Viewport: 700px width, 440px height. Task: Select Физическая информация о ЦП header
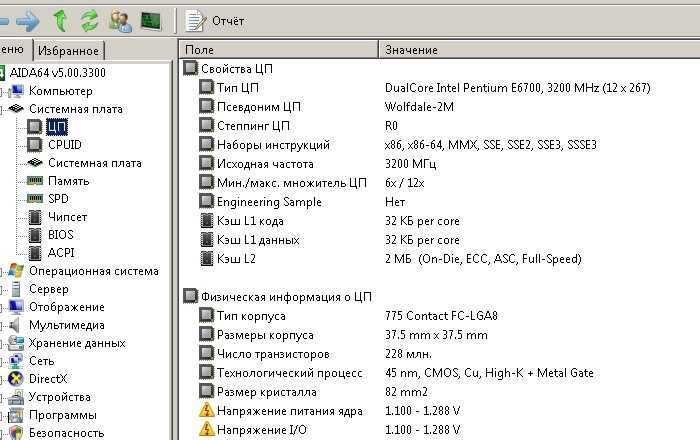[x=286, y=297]
